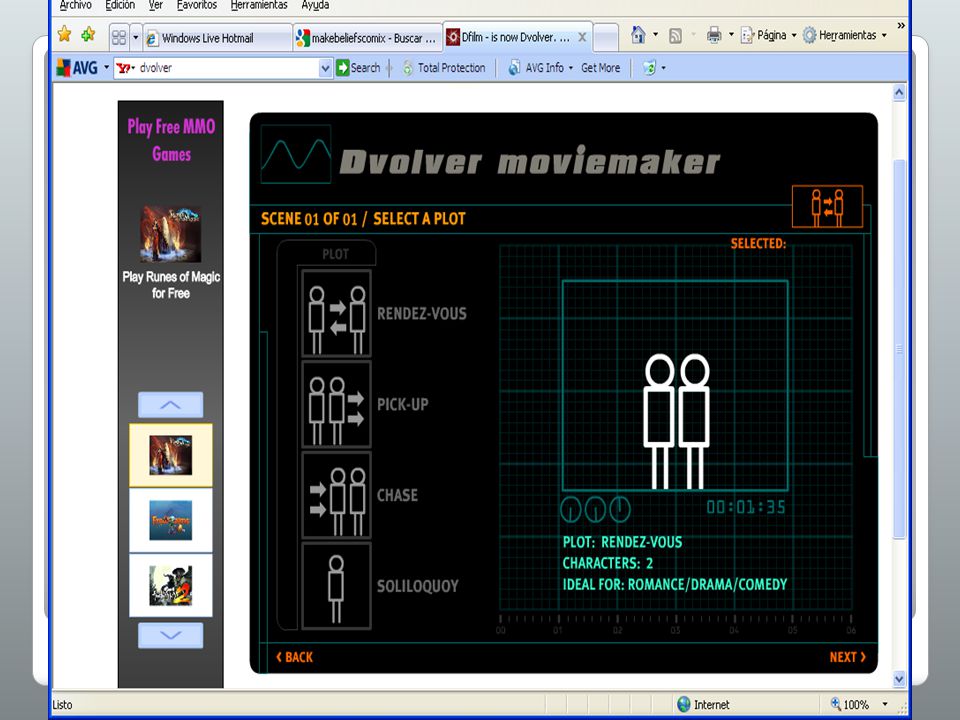The image size is (960, 720).
Task: Open a new blank tab
Action: click(x=606, y=38)
